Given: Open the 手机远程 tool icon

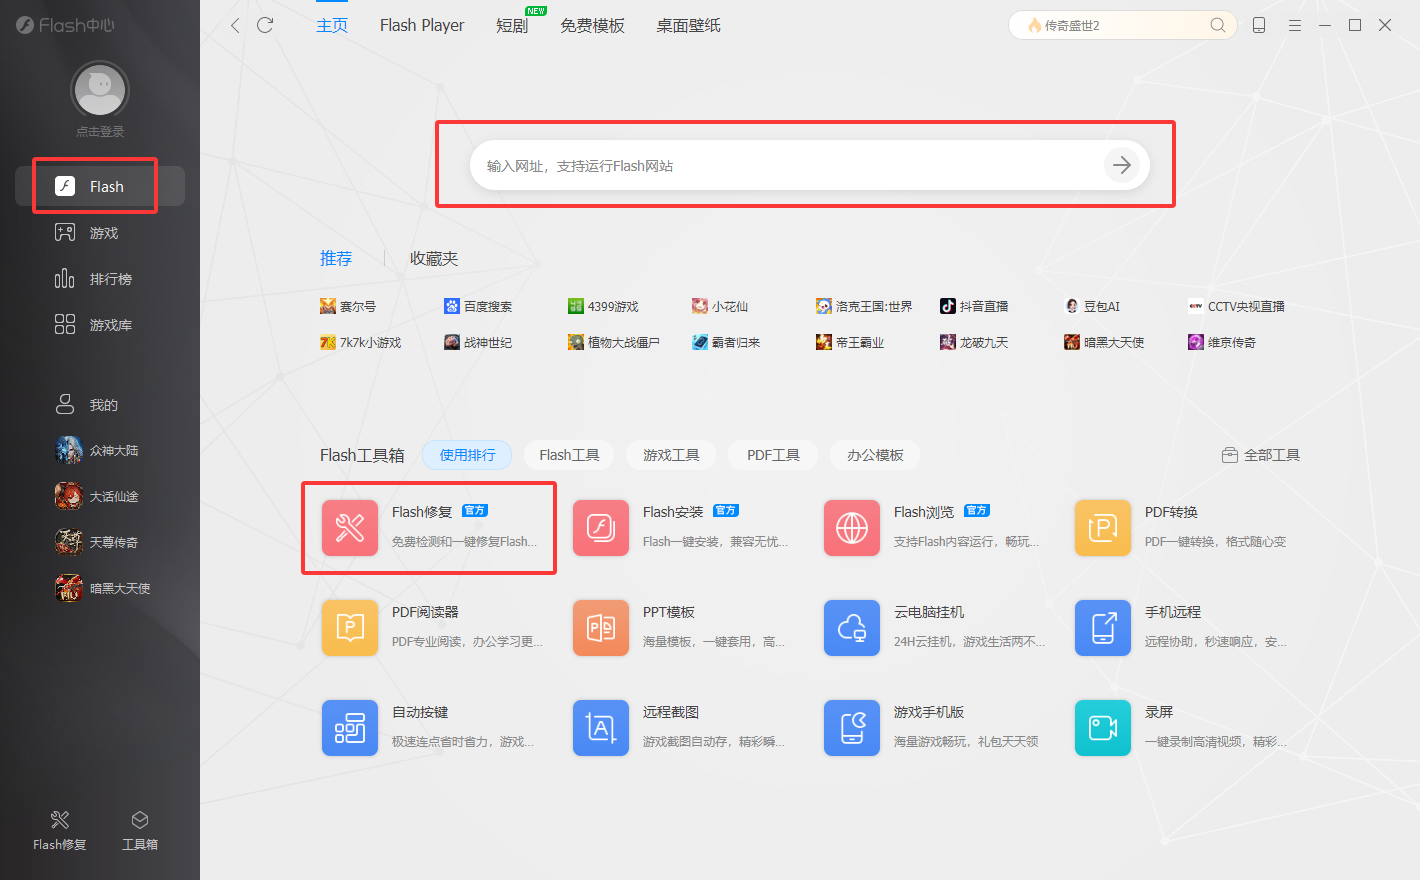Looking at the screenshot, I should [1103, 627].
